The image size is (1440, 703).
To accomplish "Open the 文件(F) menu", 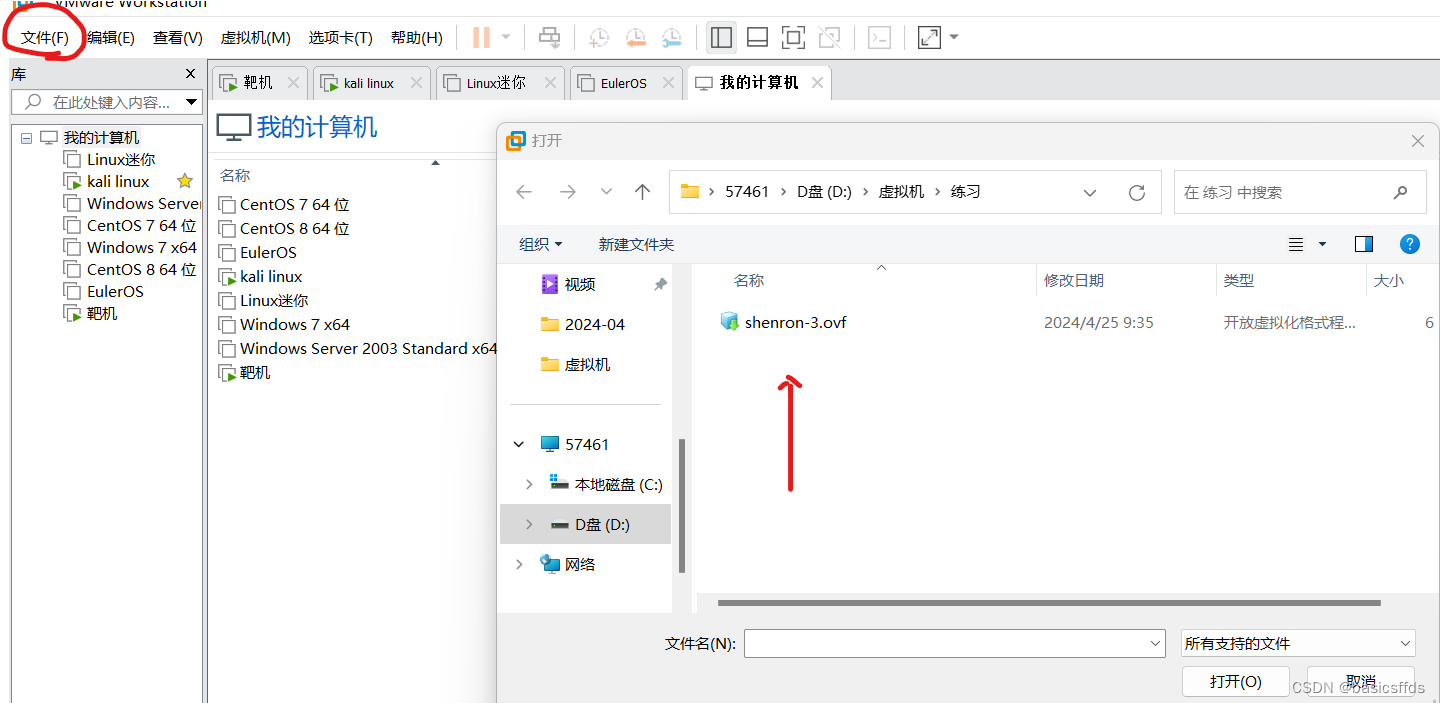I will pyautogui.click(x=45, y=38).
